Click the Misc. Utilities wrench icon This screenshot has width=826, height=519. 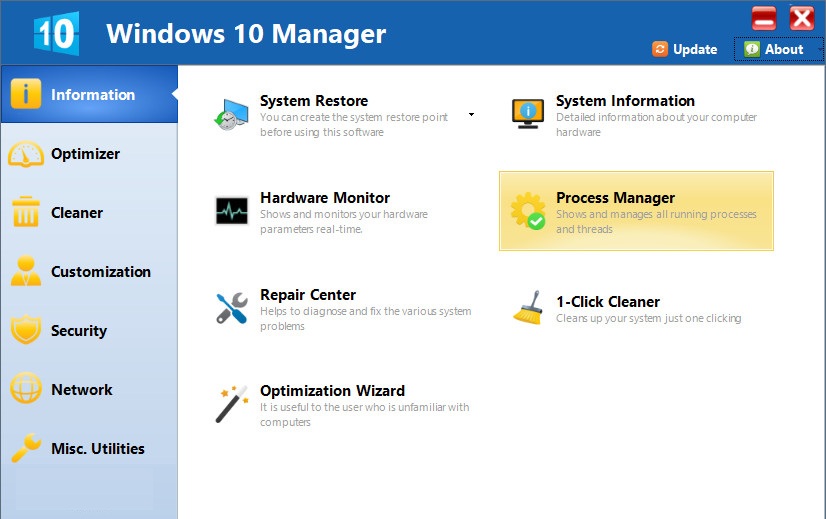26,447
